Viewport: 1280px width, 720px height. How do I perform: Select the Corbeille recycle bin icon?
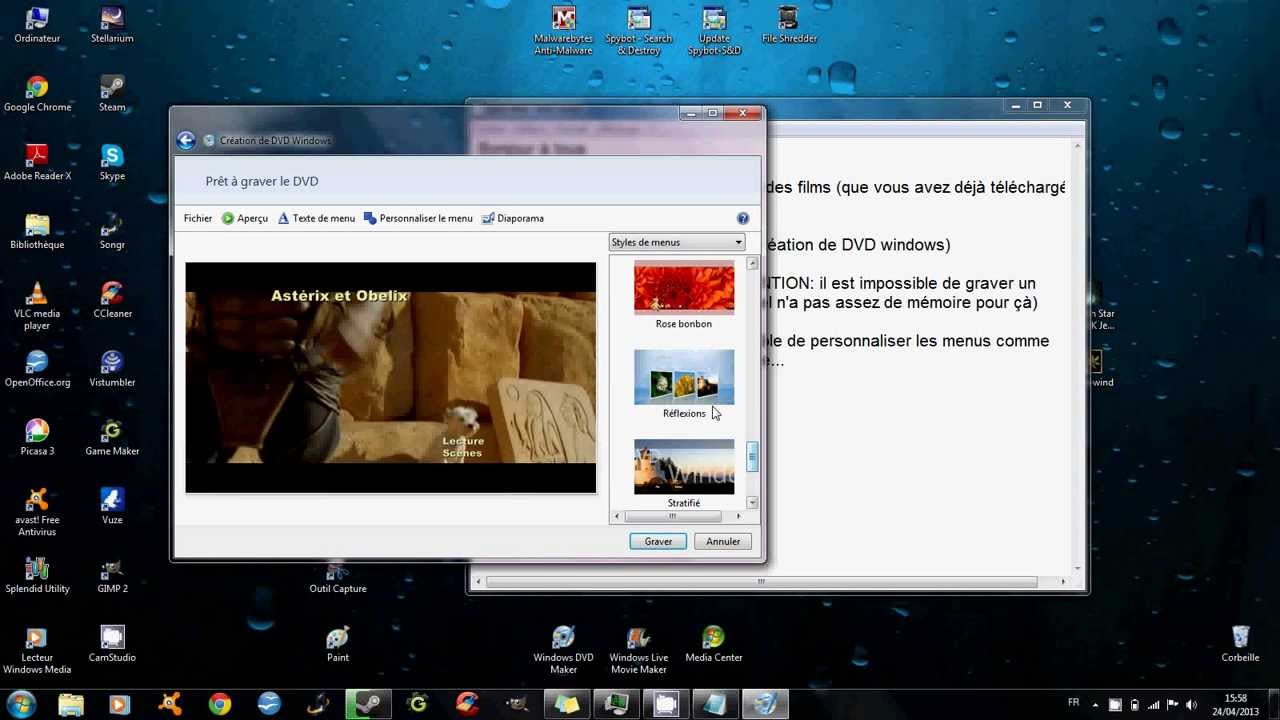1240,644
